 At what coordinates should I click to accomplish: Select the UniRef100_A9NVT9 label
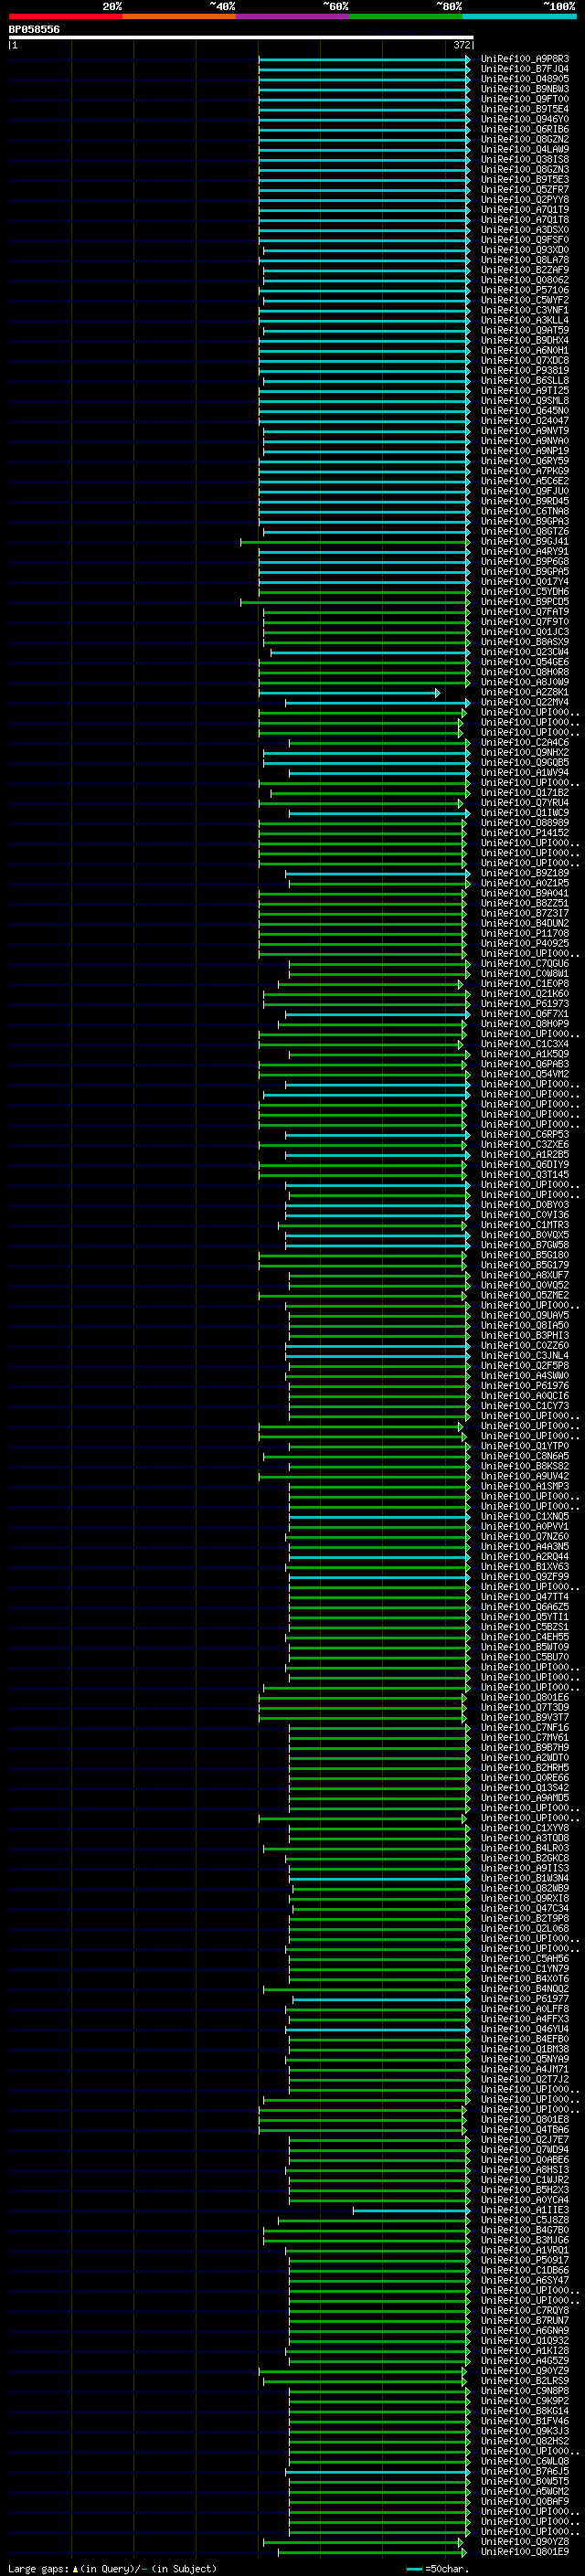coord(524,431)
